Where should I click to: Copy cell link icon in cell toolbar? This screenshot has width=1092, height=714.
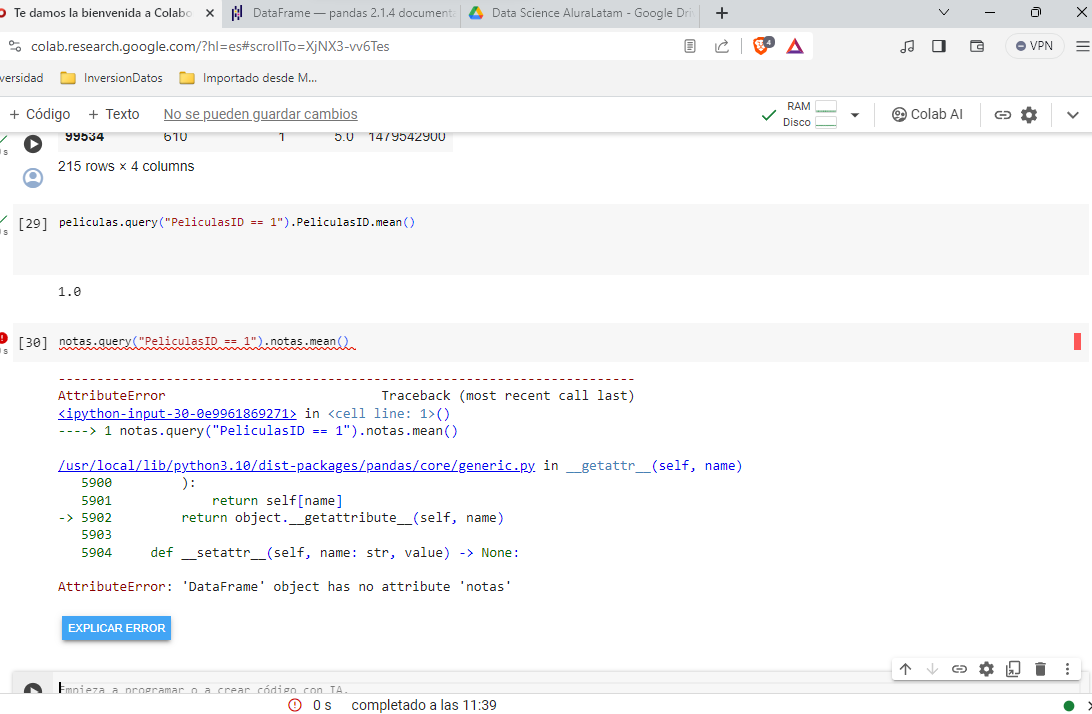click(959, 669)
